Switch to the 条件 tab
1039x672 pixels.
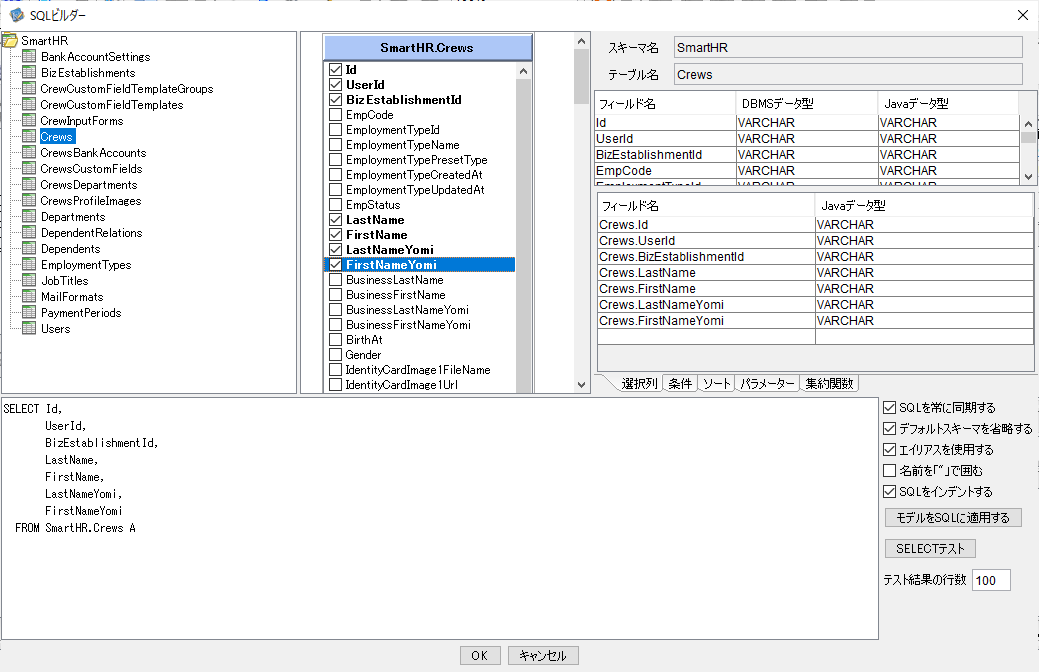coord(680,384)
